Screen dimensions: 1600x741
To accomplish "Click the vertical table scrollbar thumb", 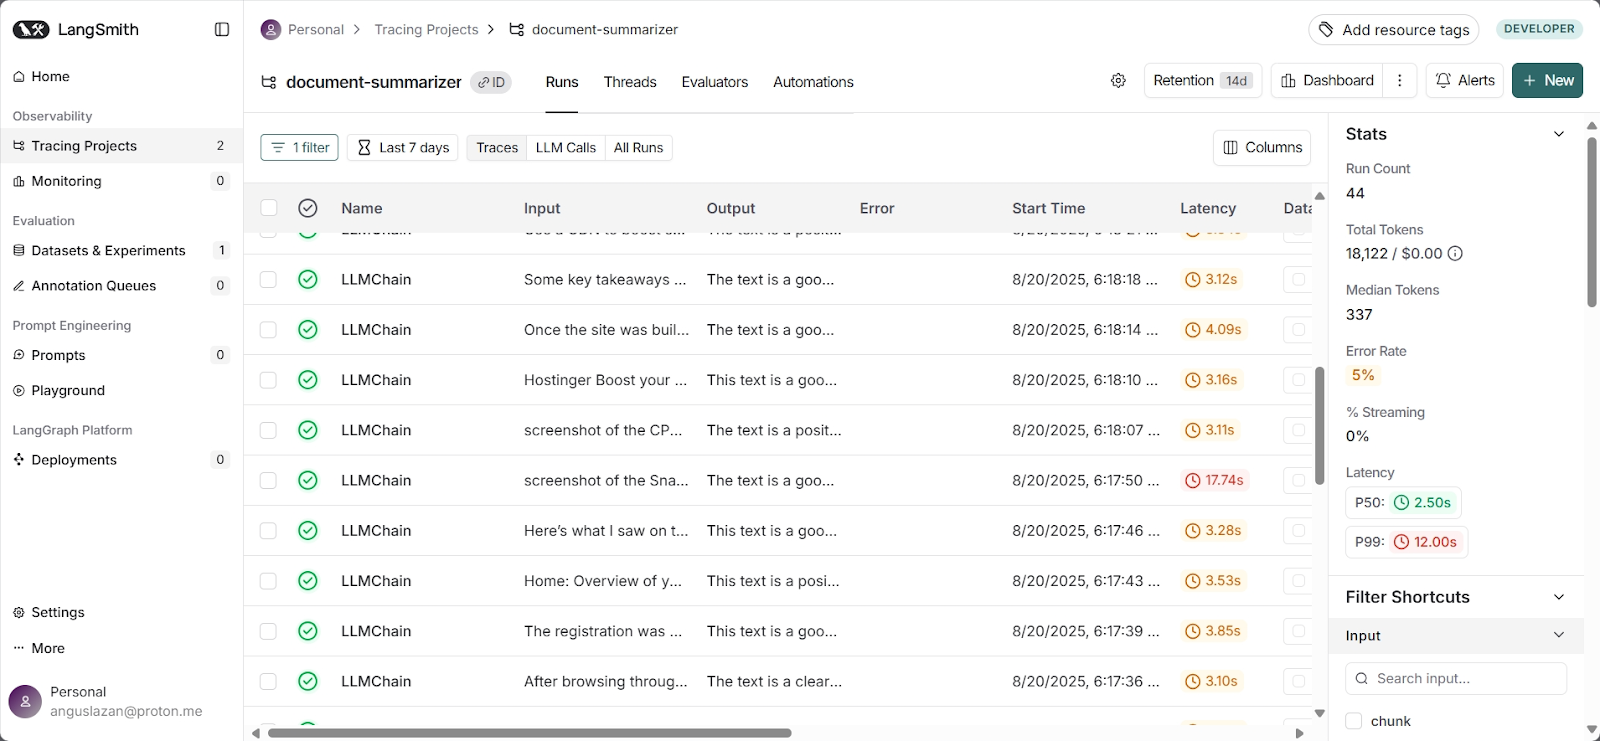I will 1320,426.
